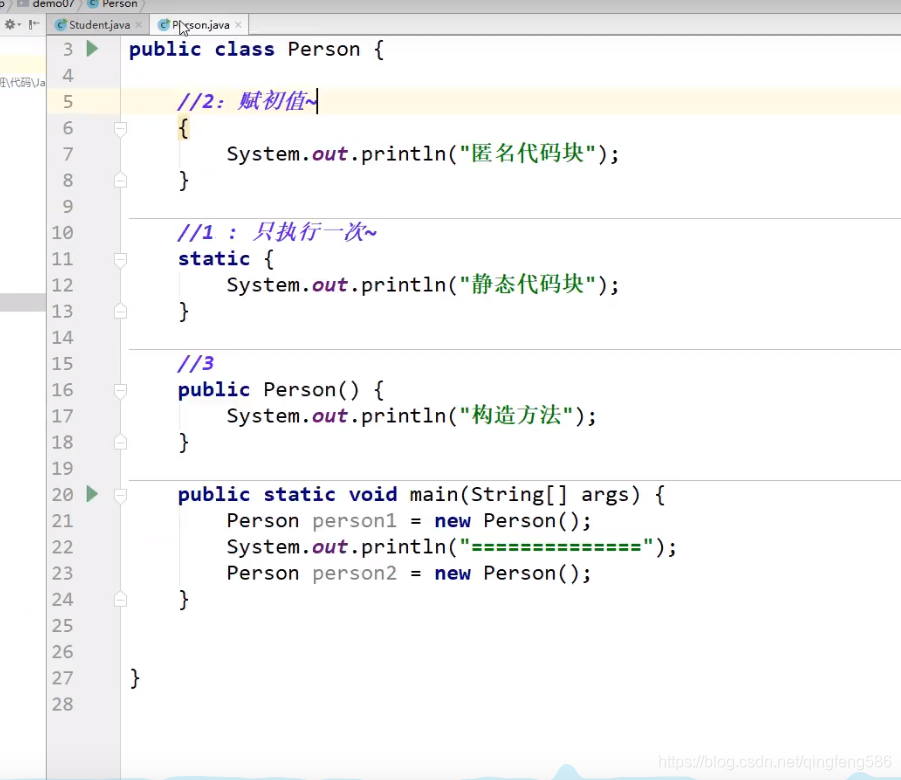The image size is (901, 780).
Task: Open project panel settings gear
Action: click(10, 24)
